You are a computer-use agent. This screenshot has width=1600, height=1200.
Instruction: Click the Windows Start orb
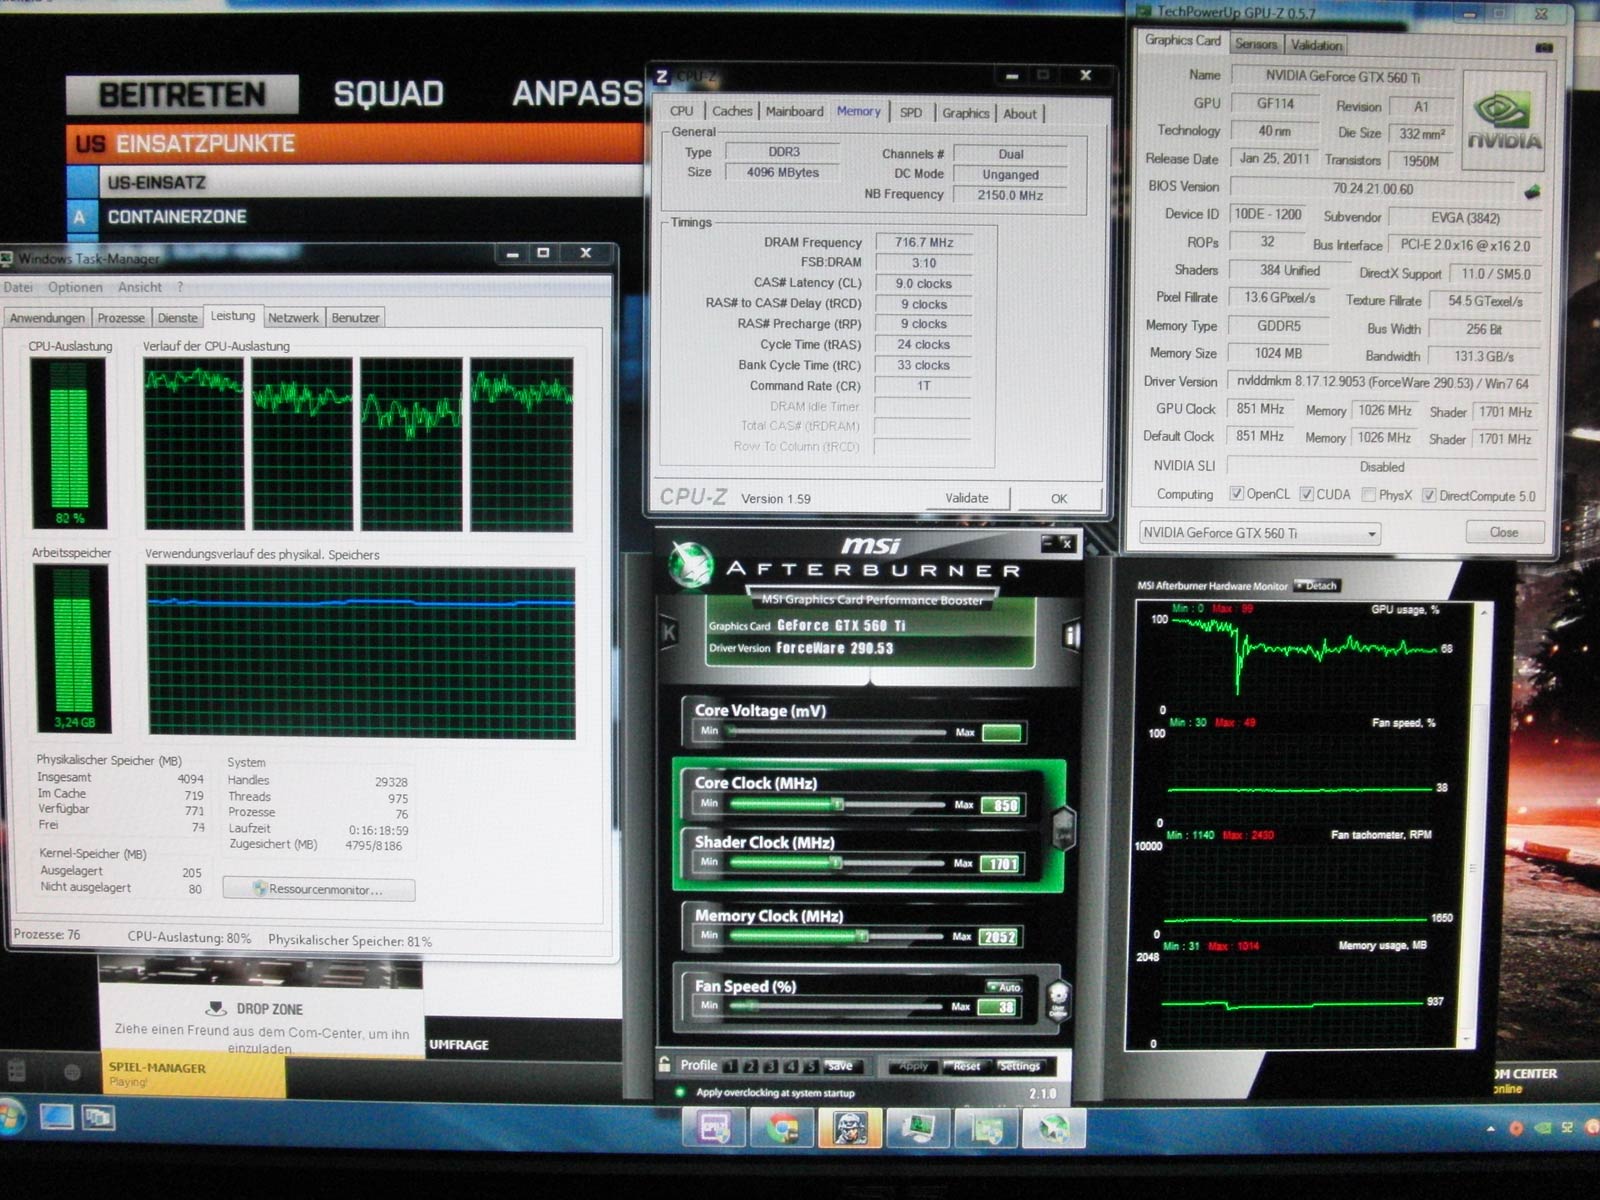click(9, 1117)
